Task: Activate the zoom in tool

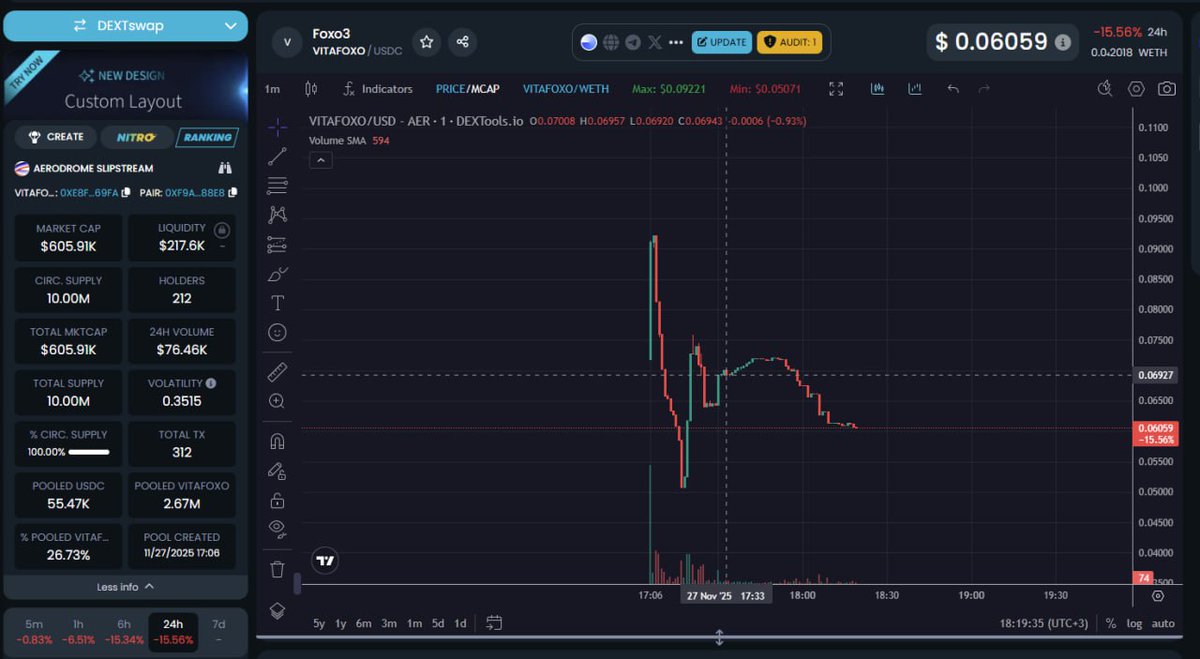Action: tap(277, 401)
